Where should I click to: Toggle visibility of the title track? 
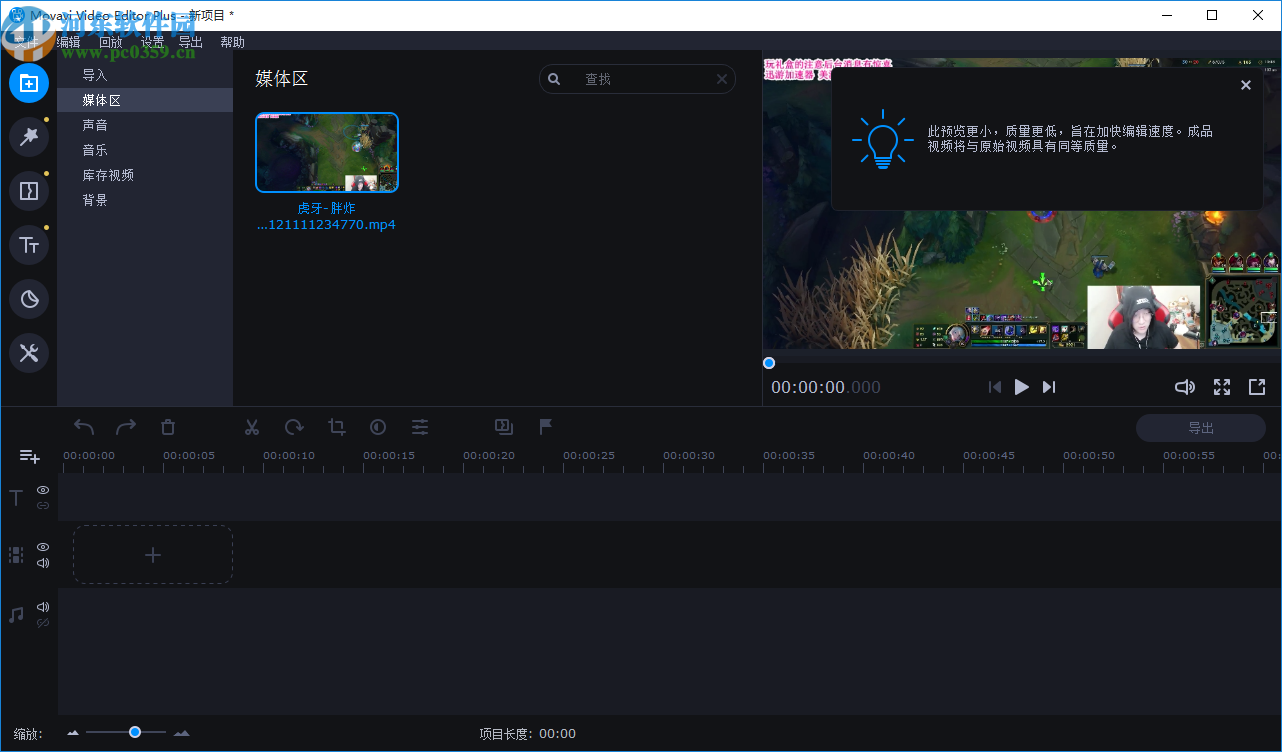42,490
